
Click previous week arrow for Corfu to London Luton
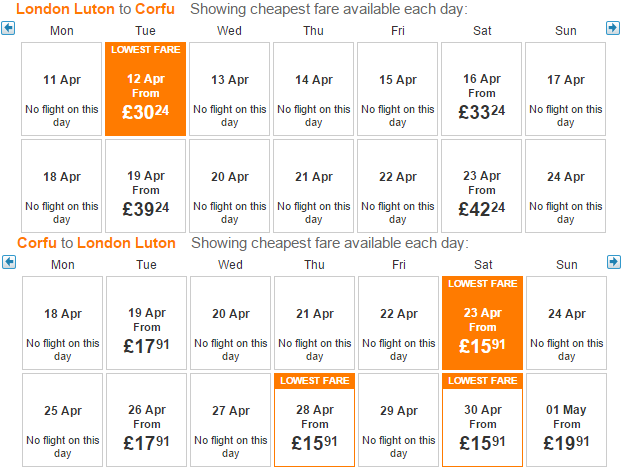click(9, 262)
